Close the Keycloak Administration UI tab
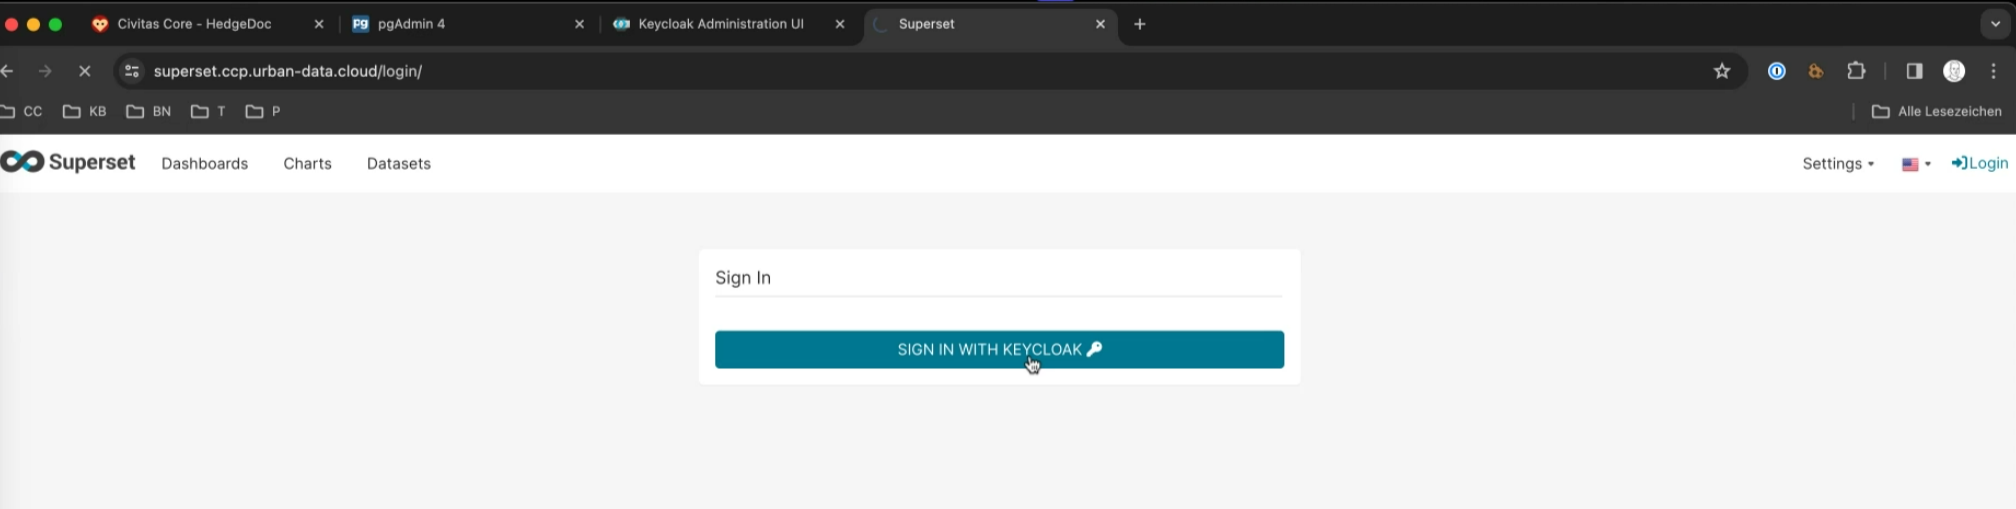The height and width of the screenshot is (509, 2016). click(x=840, y=24)
